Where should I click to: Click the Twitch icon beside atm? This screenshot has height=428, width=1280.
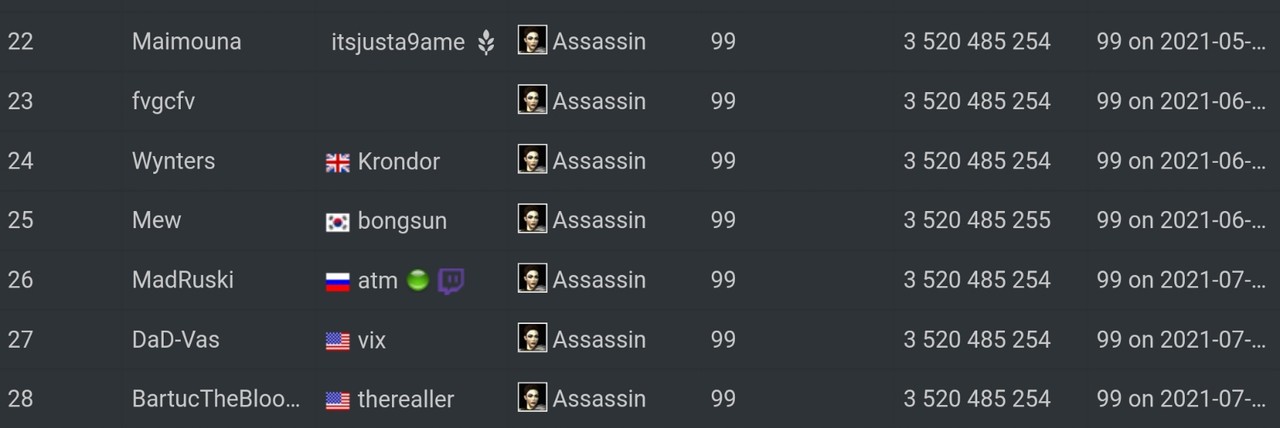(x=451, y=281)
